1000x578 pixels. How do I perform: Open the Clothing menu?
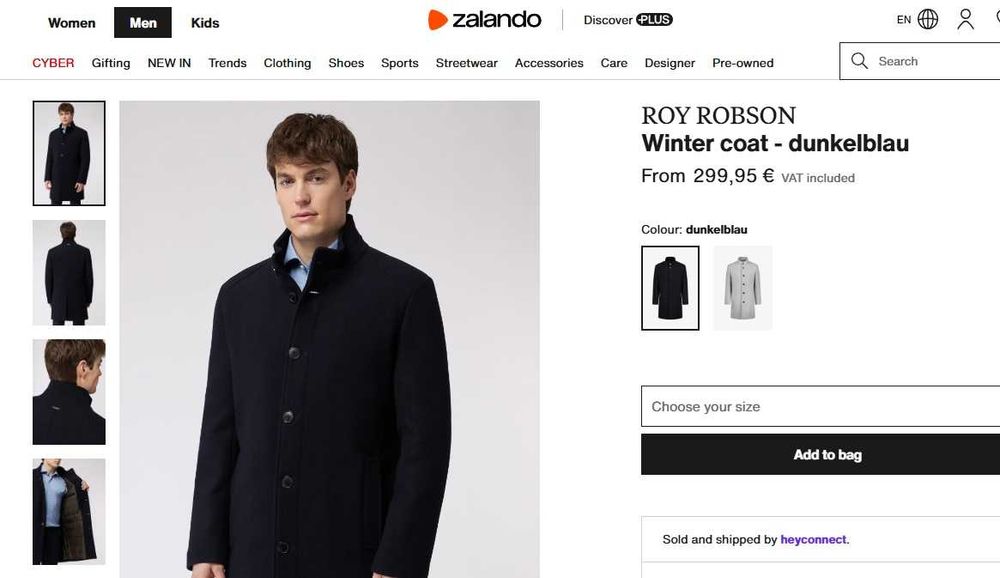(287, 63)
